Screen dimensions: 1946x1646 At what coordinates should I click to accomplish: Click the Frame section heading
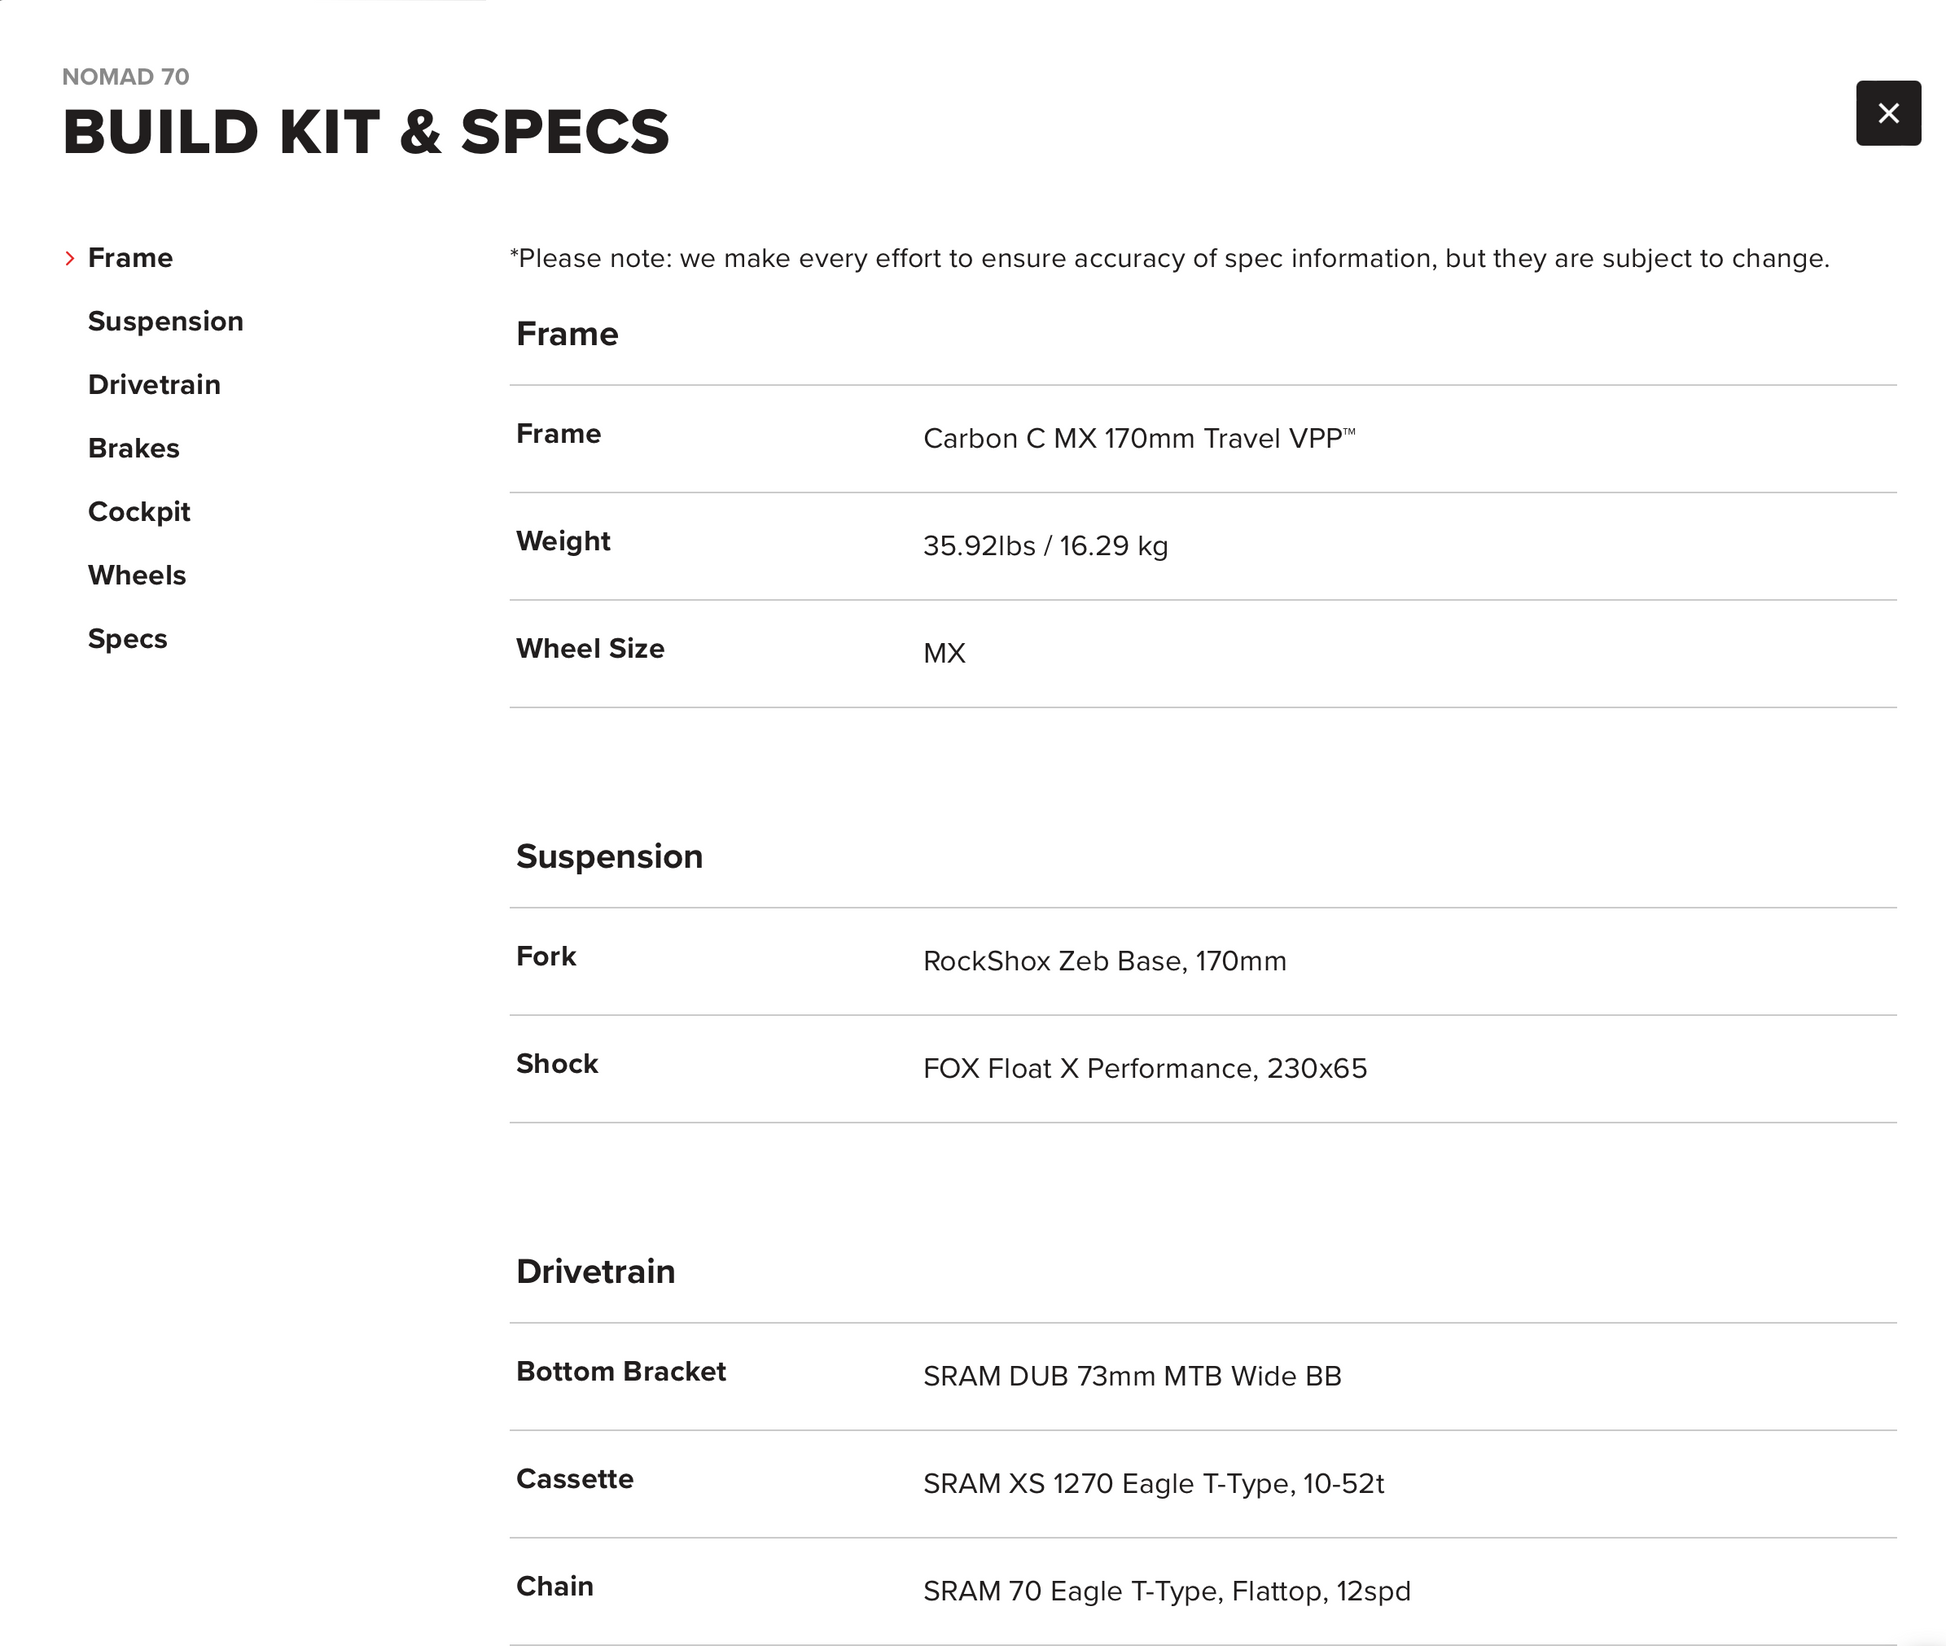[567, 334]
